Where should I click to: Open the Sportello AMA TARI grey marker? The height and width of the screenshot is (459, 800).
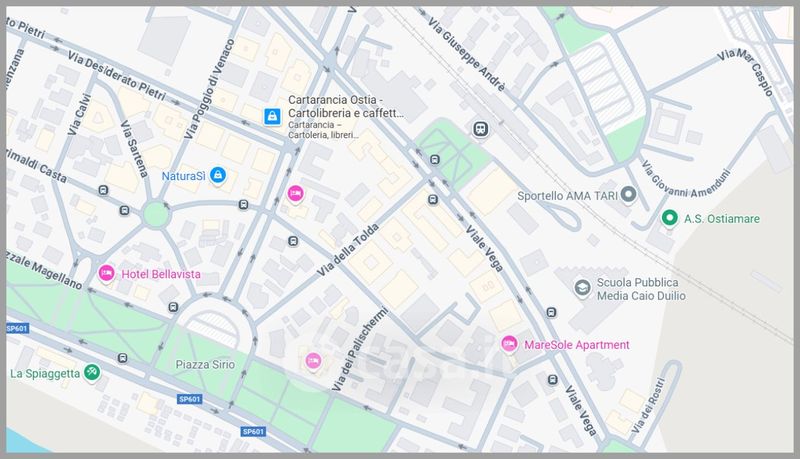point(628,195)
